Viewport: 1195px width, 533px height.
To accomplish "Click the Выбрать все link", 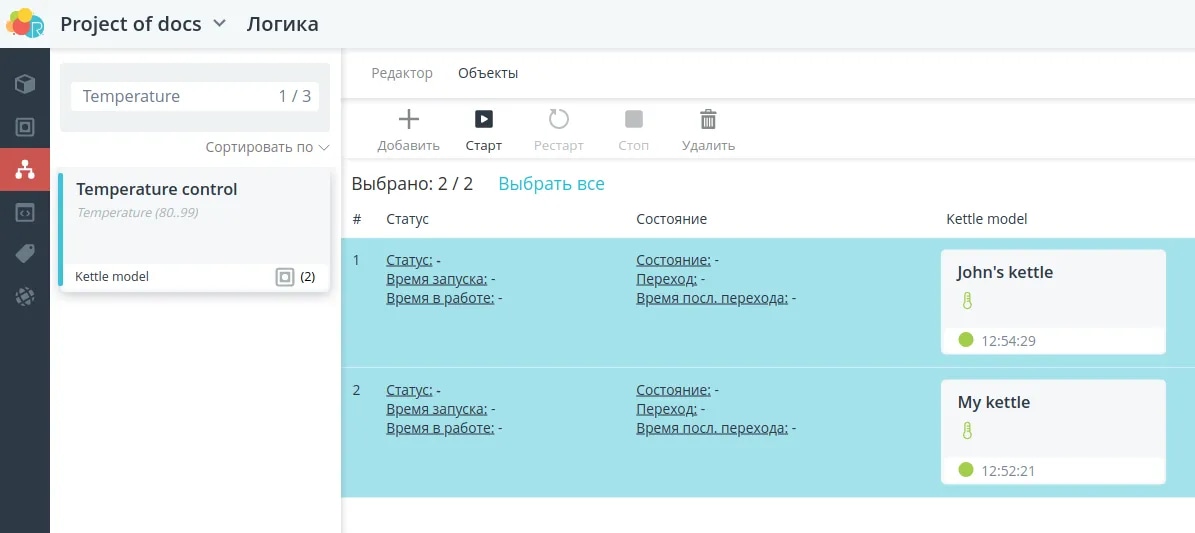I will (551, 184).
